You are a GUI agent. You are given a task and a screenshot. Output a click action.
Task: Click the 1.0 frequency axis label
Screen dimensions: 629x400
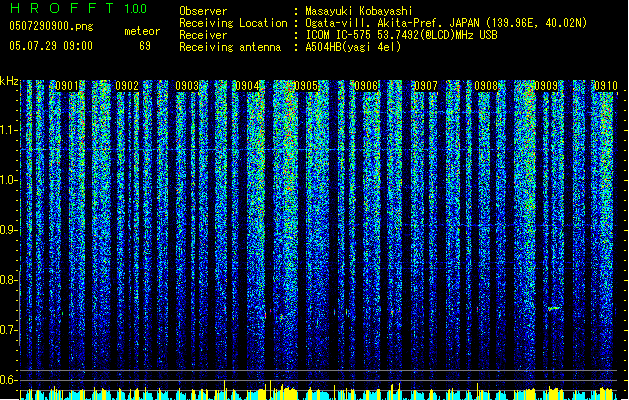[x=8, y=180]
